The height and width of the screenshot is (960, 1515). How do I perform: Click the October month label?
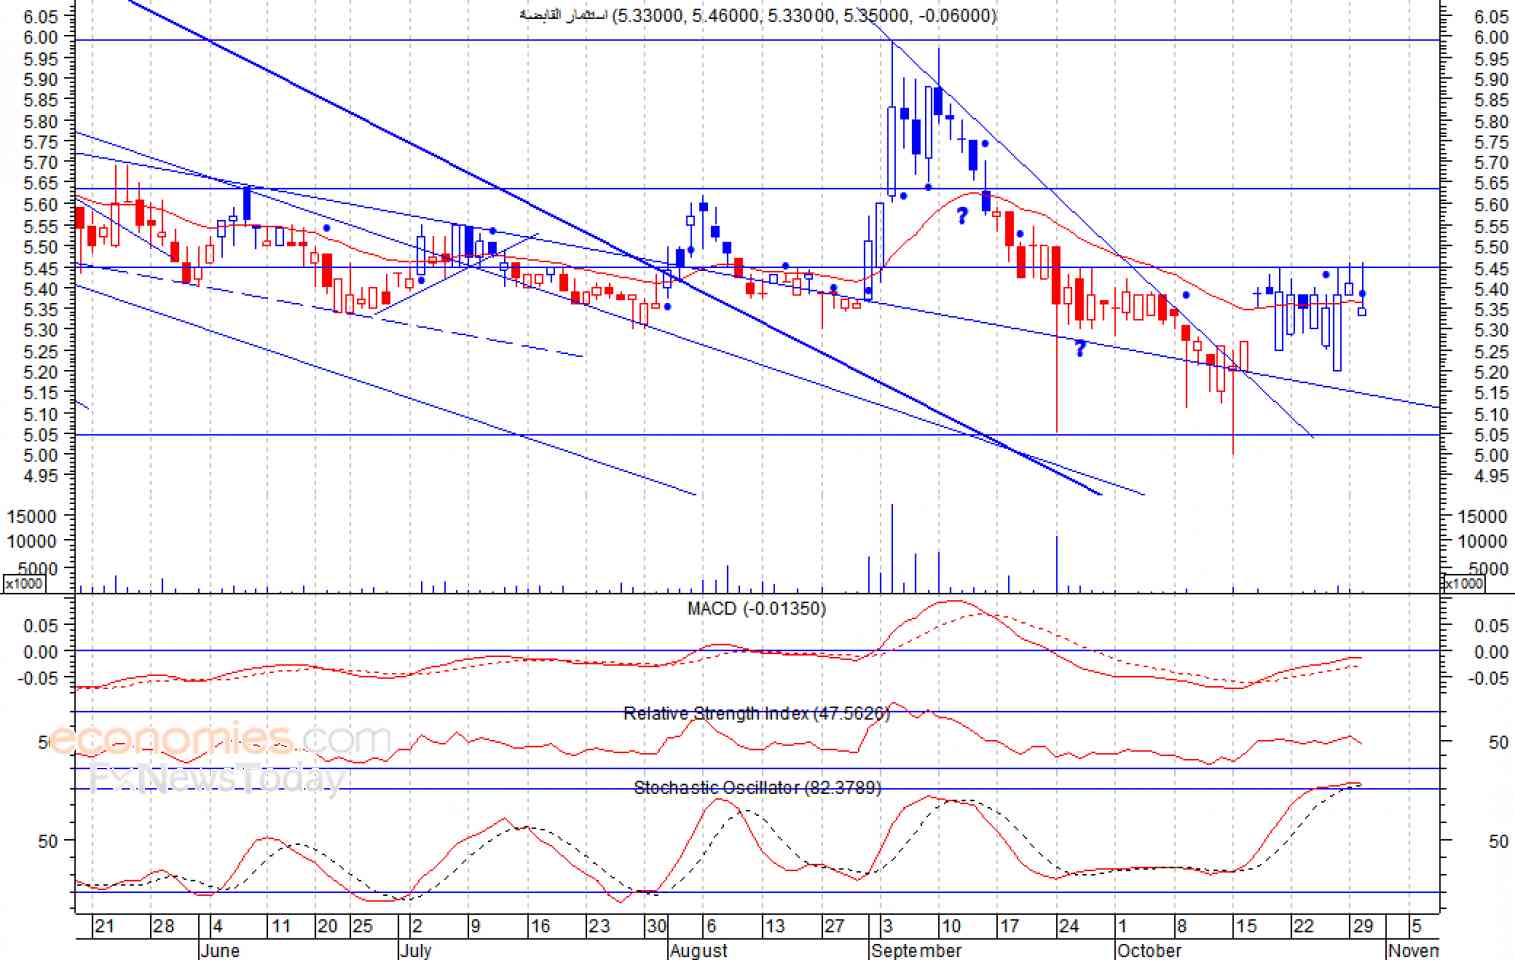click(x=1149, y=950)
